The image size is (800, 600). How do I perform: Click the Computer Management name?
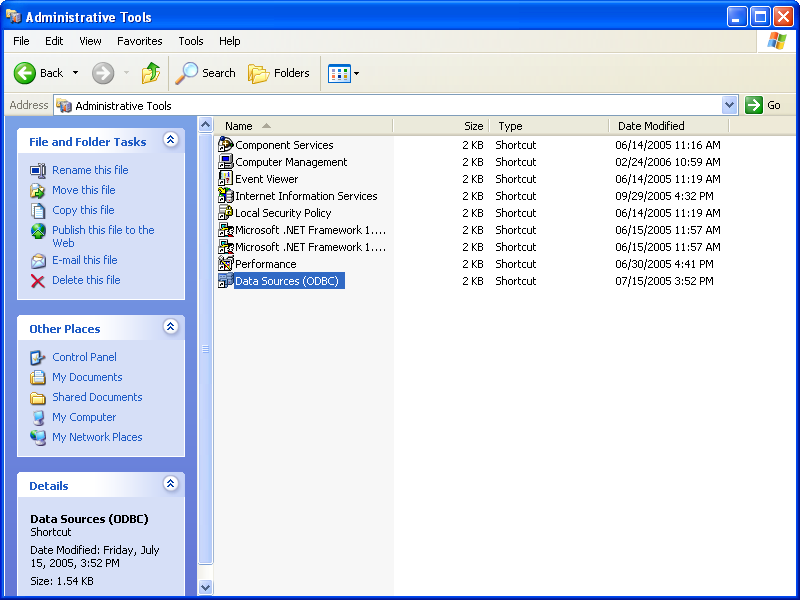[291, 162]
